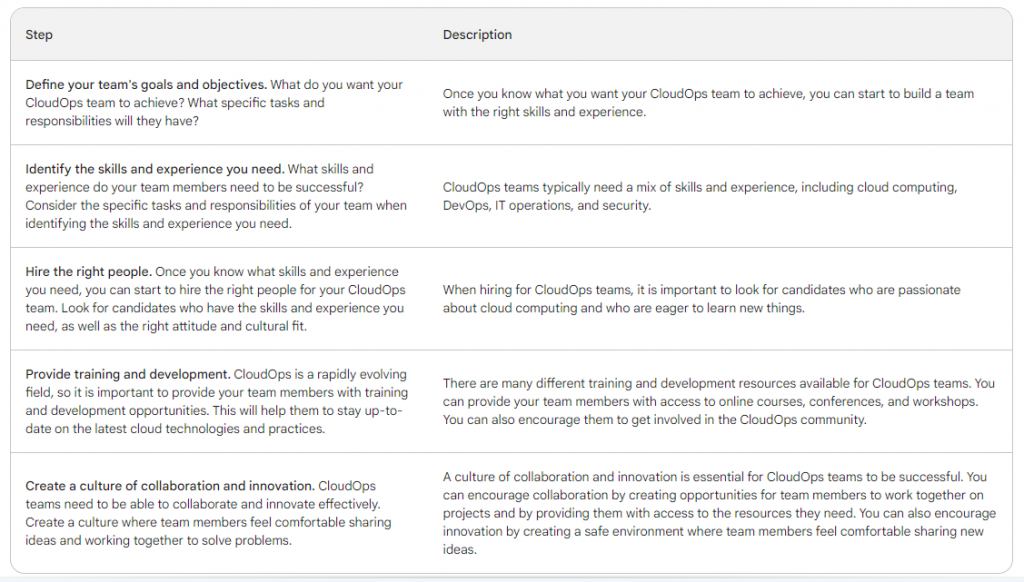Click description starting 'Once you know what you want'

click(x=709, y=103)
